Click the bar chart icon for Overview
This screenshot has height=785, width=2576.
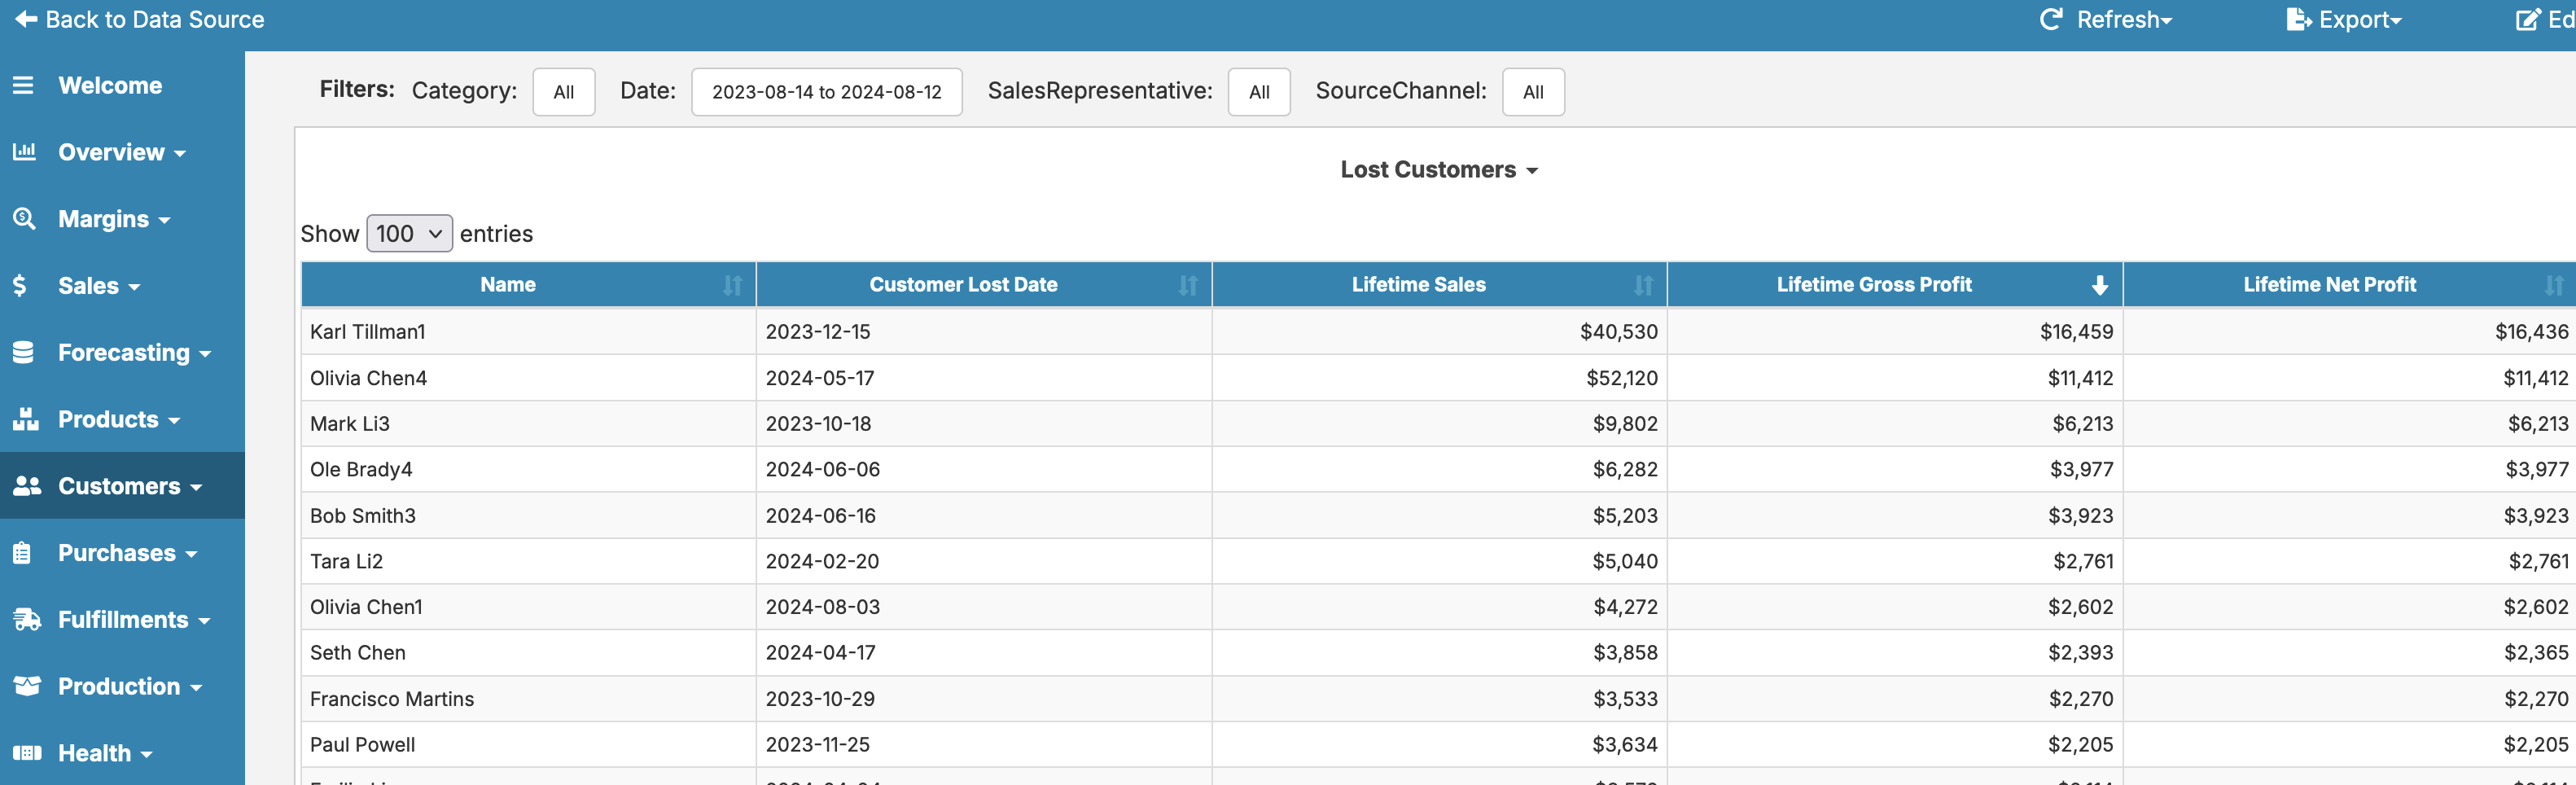(x=24, y=152)
